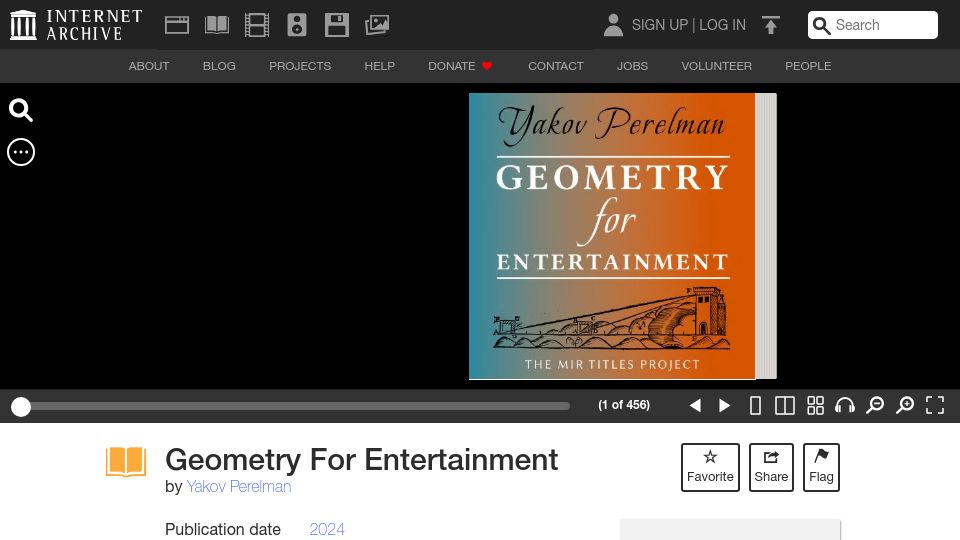This screenshot has height=540, width=960.
Task: Click the "Publication date" label
Action: 223,530
